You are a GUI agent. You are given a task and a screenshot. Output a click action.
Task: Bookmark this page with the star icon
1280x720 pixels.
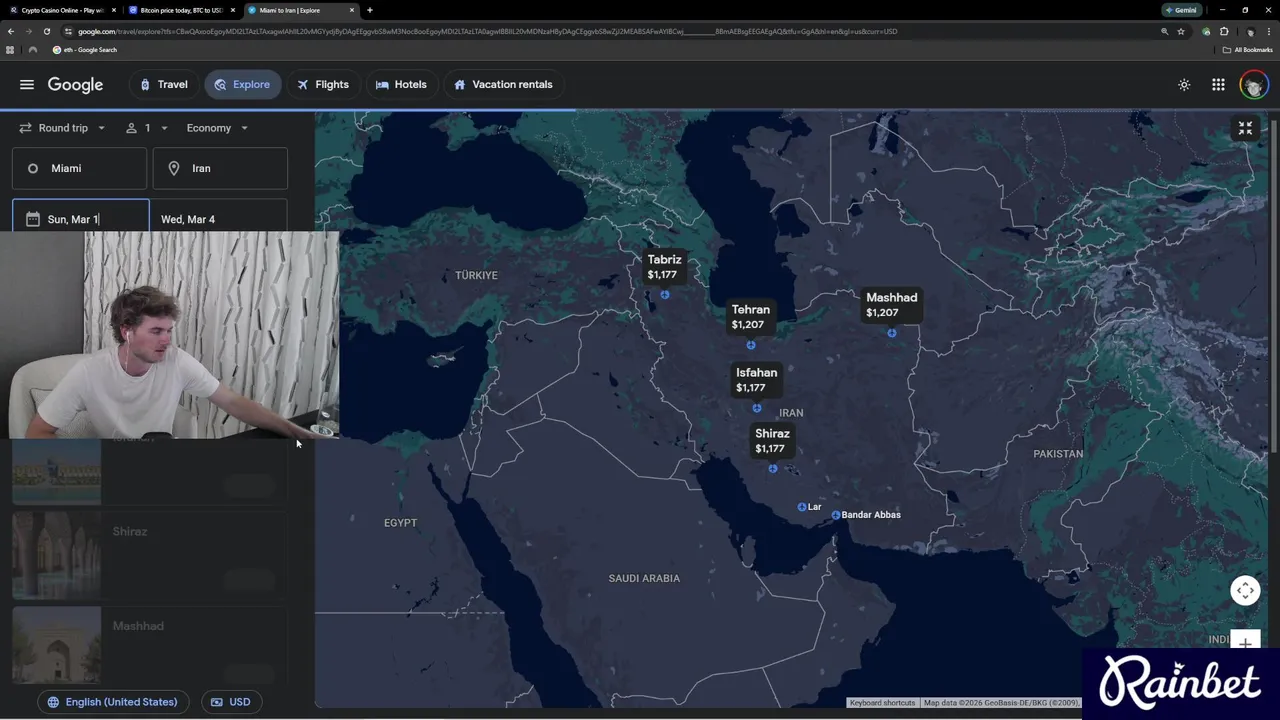1181,31
